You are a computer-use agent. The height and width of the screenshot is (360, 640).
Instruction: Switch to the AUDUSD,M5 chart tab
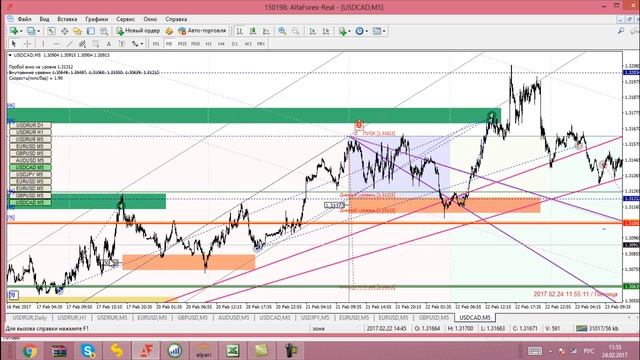click(x=233, y=318)
